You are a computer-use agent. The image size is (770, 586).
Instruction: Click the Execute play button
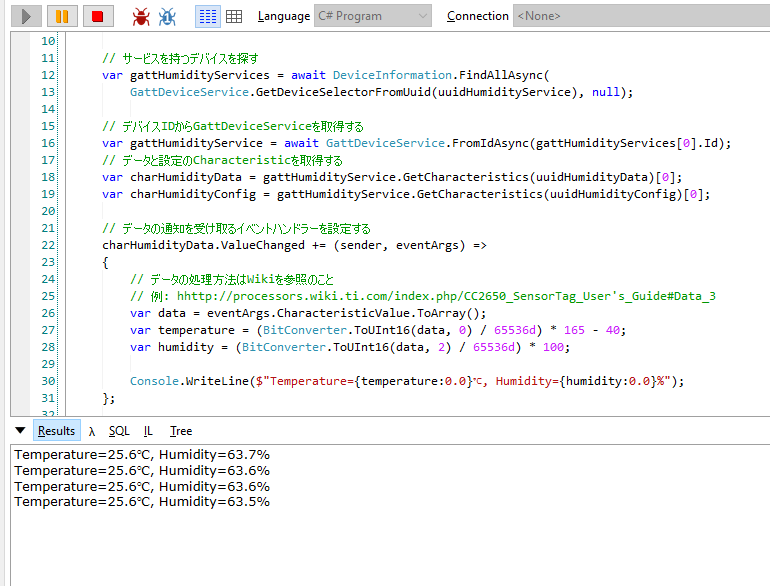pyautogui.click(x=26, y=16)
